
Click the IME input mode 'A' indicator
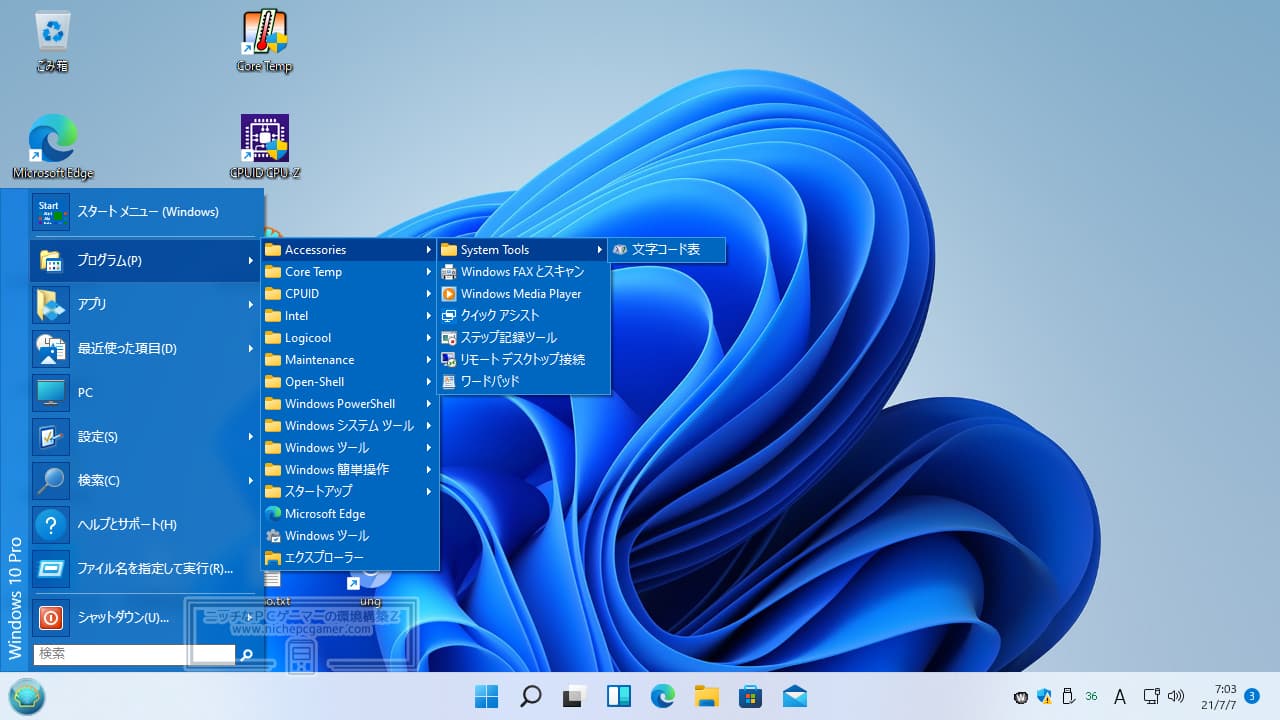1120,696
